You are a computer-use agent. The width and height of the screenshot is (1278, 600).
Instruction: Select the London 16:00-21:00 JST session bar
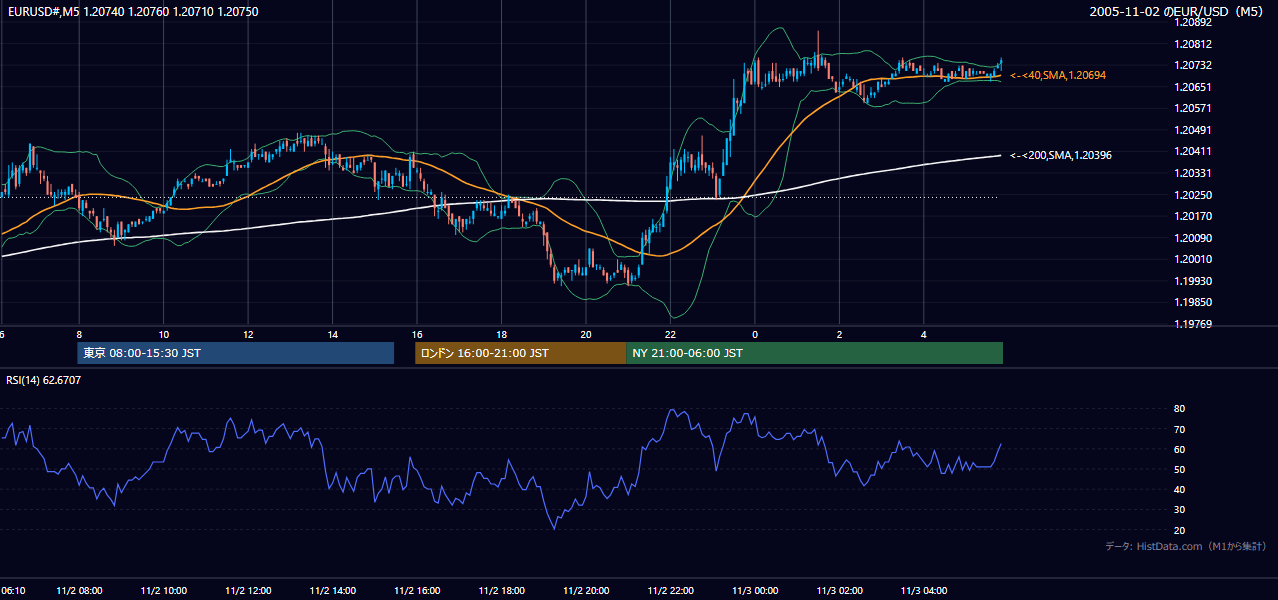(521, 353)
